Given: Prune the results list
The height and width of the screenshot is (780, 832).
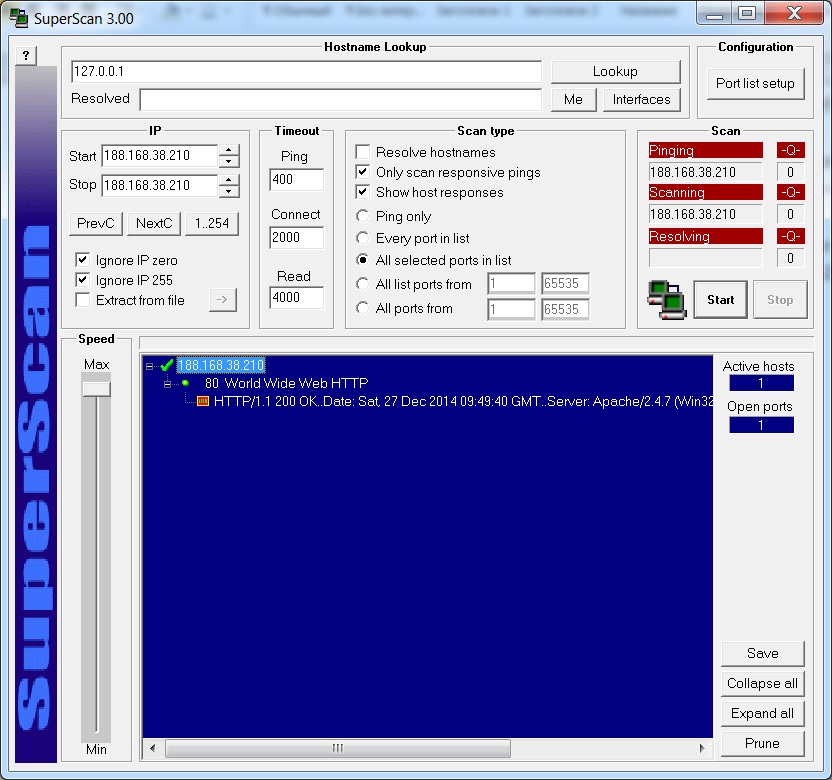Looking at the screenshot, I should (x=762, y=744).
